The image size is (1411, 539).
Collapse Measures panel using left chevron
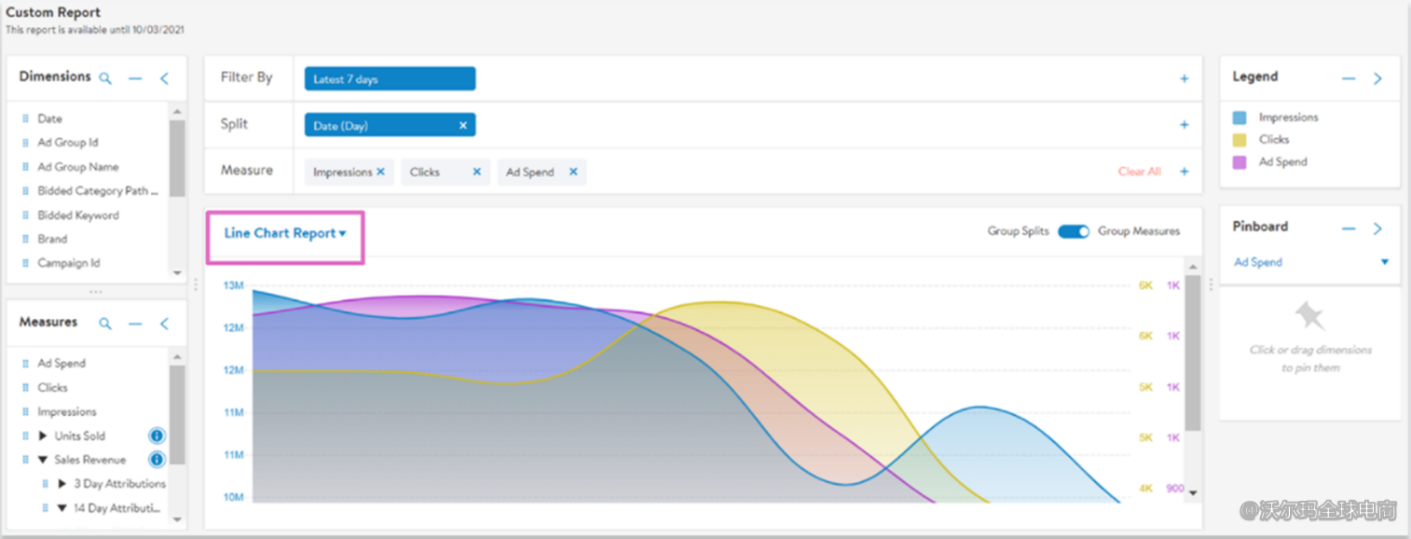pos(164,323)
